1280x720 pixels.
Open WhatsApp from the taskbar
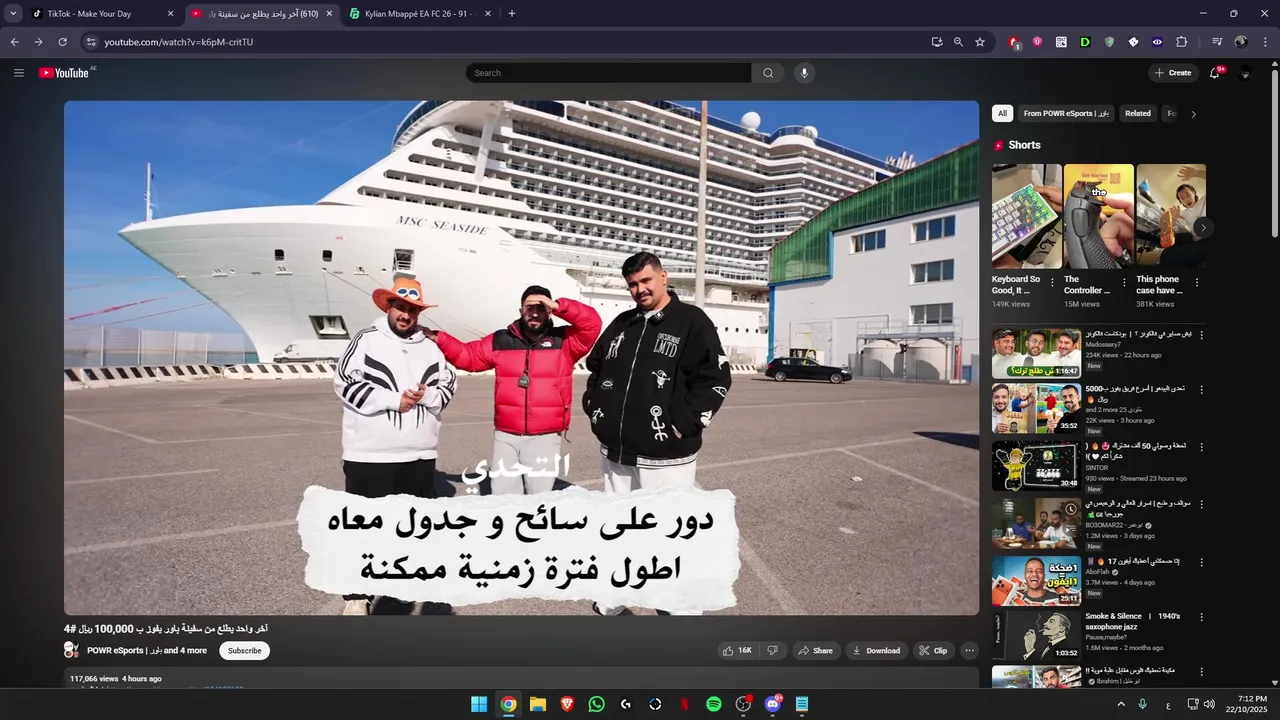click(597, 704)
